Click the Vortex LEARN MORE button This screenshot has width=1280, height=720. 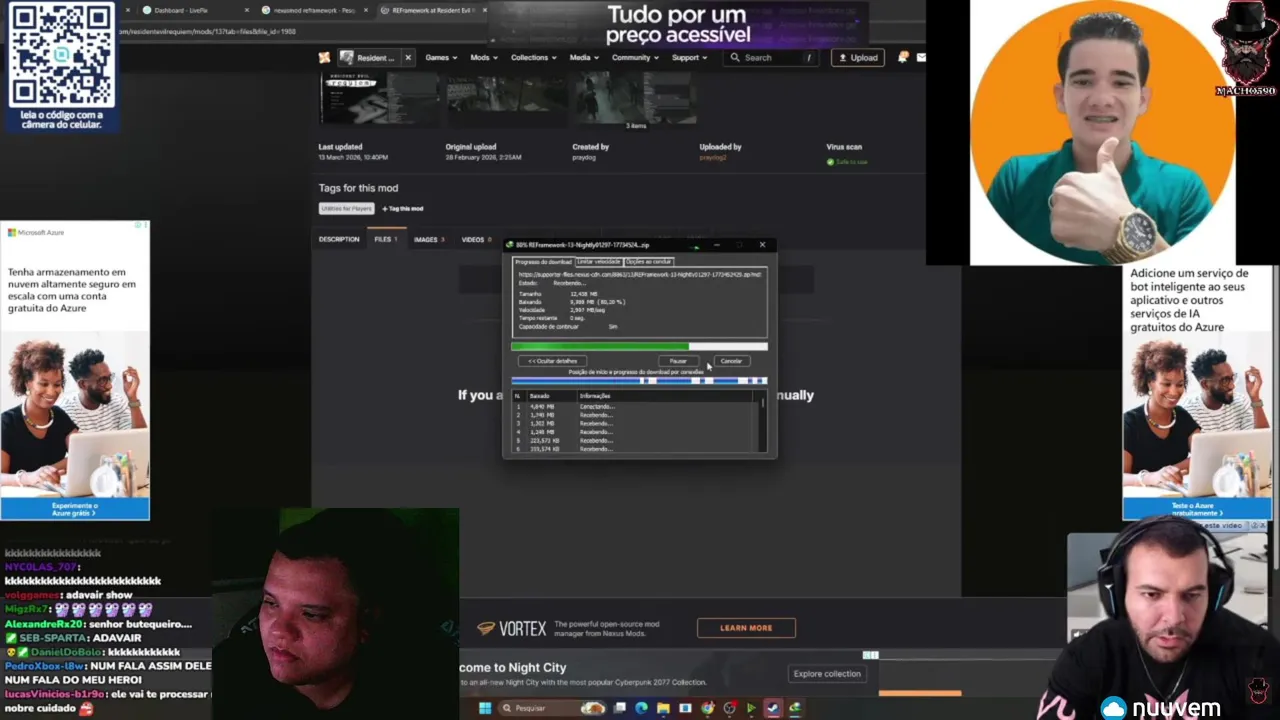(x=746, y=628)
